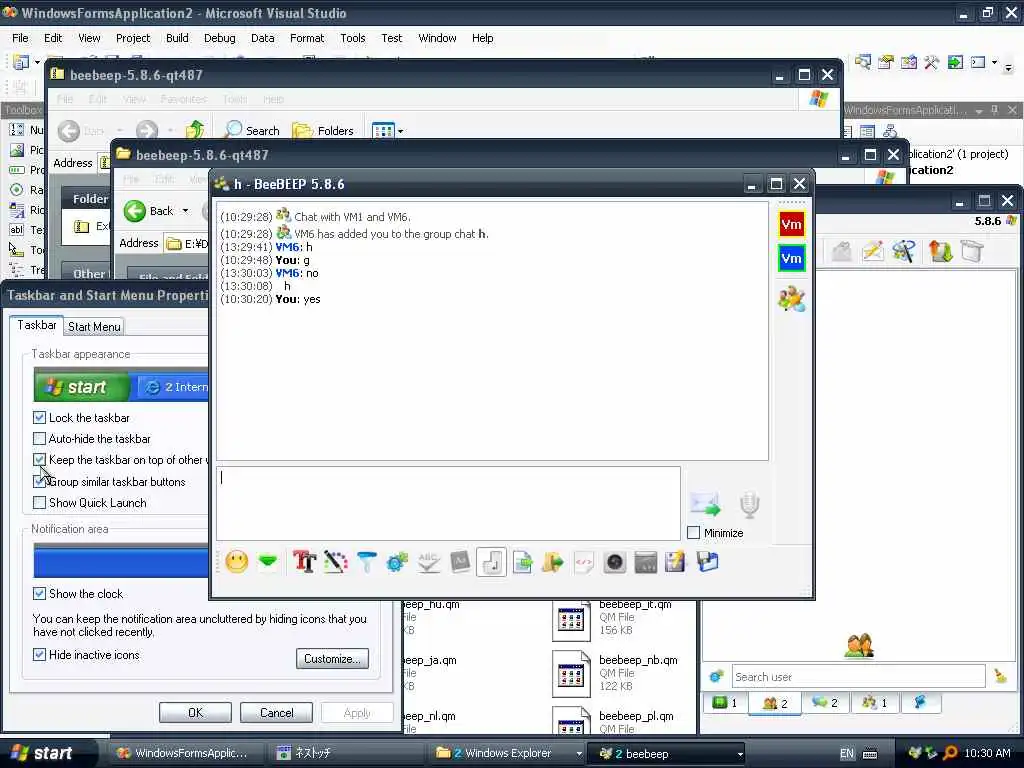The width and height of the screenshot is (1024, 768).
Task: Toggle Show the clock checkbox
Action: point(39,593)
